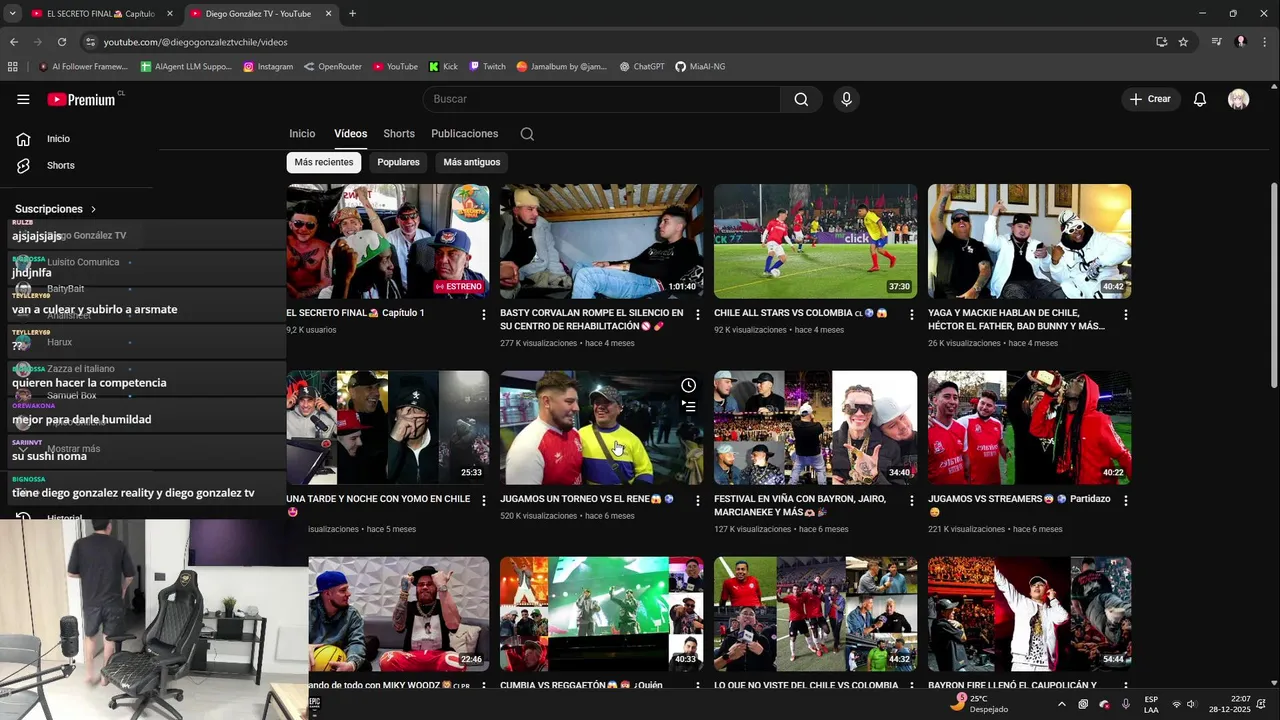
Task: Open YouTube notifications bell
Action: pos(1200,99)
